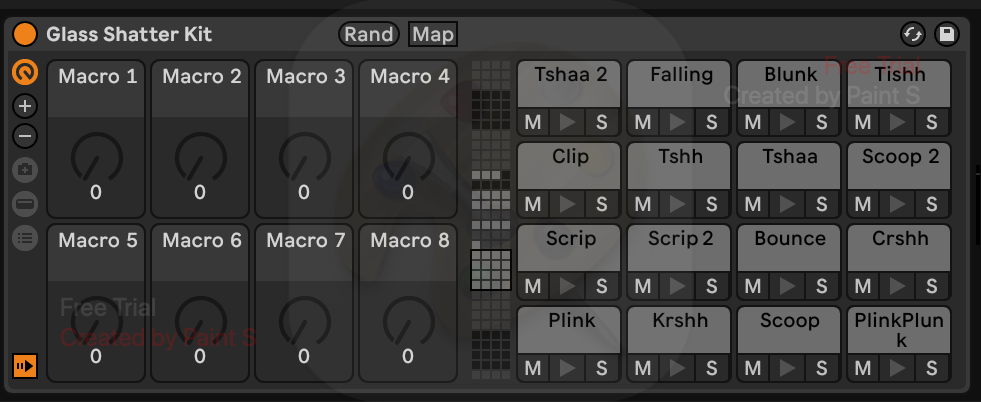Mute the Krshh drum pad

[x=643, y=368]
